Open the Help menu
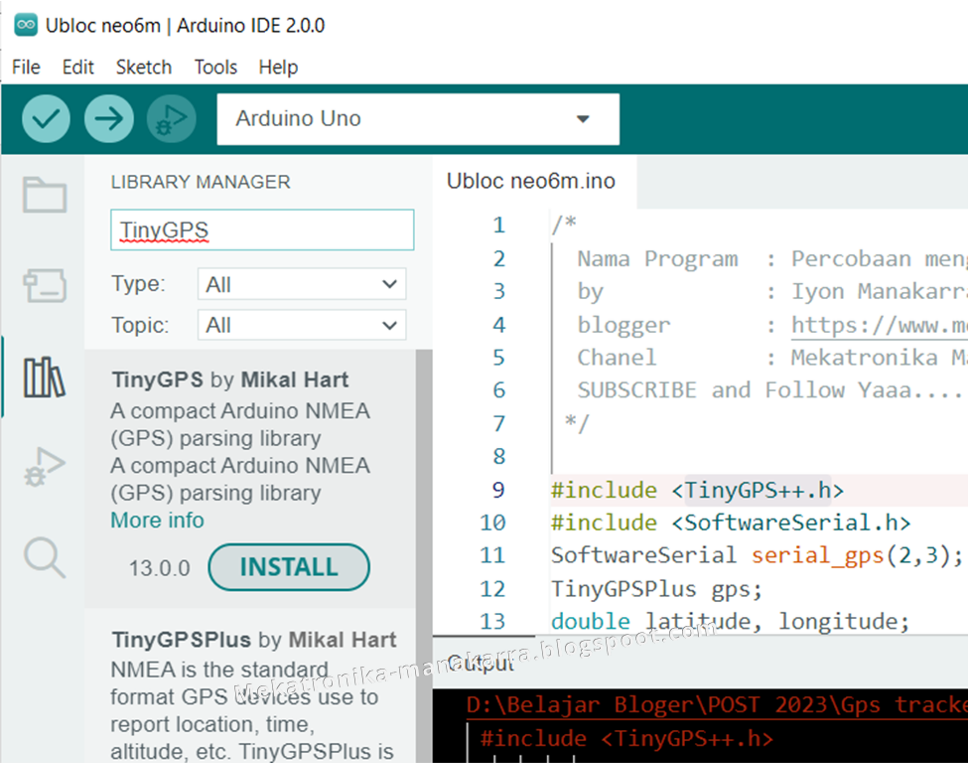968x763 pixels. coord(278,67)
